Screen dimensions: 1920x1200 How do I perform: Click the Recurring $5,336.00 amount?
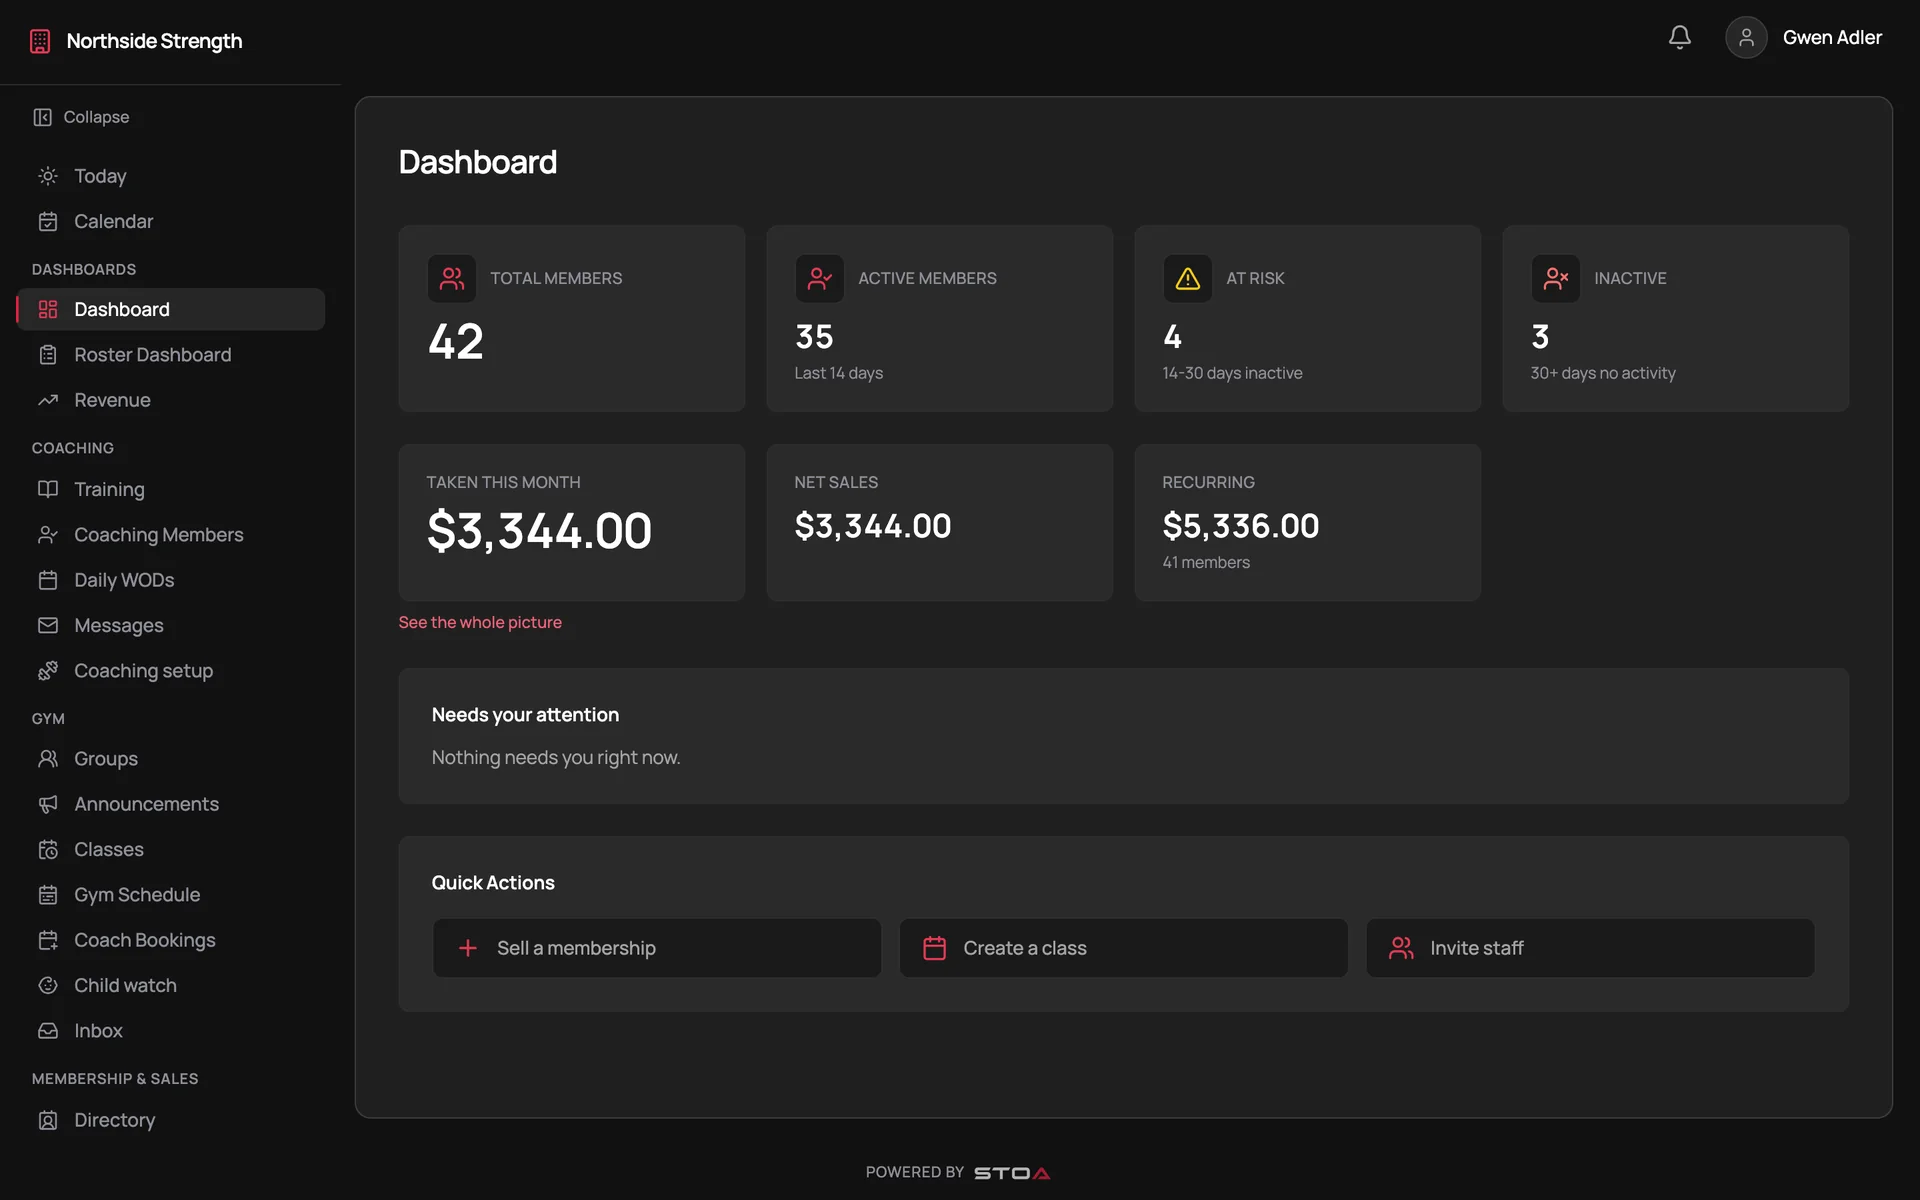(x=1241, y=526)
